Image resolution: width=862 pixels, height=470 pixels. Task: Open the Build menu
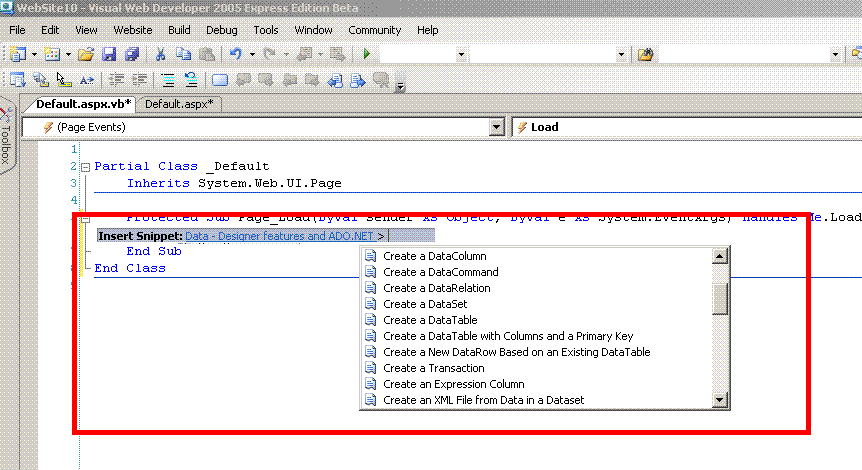coord(179,30)
